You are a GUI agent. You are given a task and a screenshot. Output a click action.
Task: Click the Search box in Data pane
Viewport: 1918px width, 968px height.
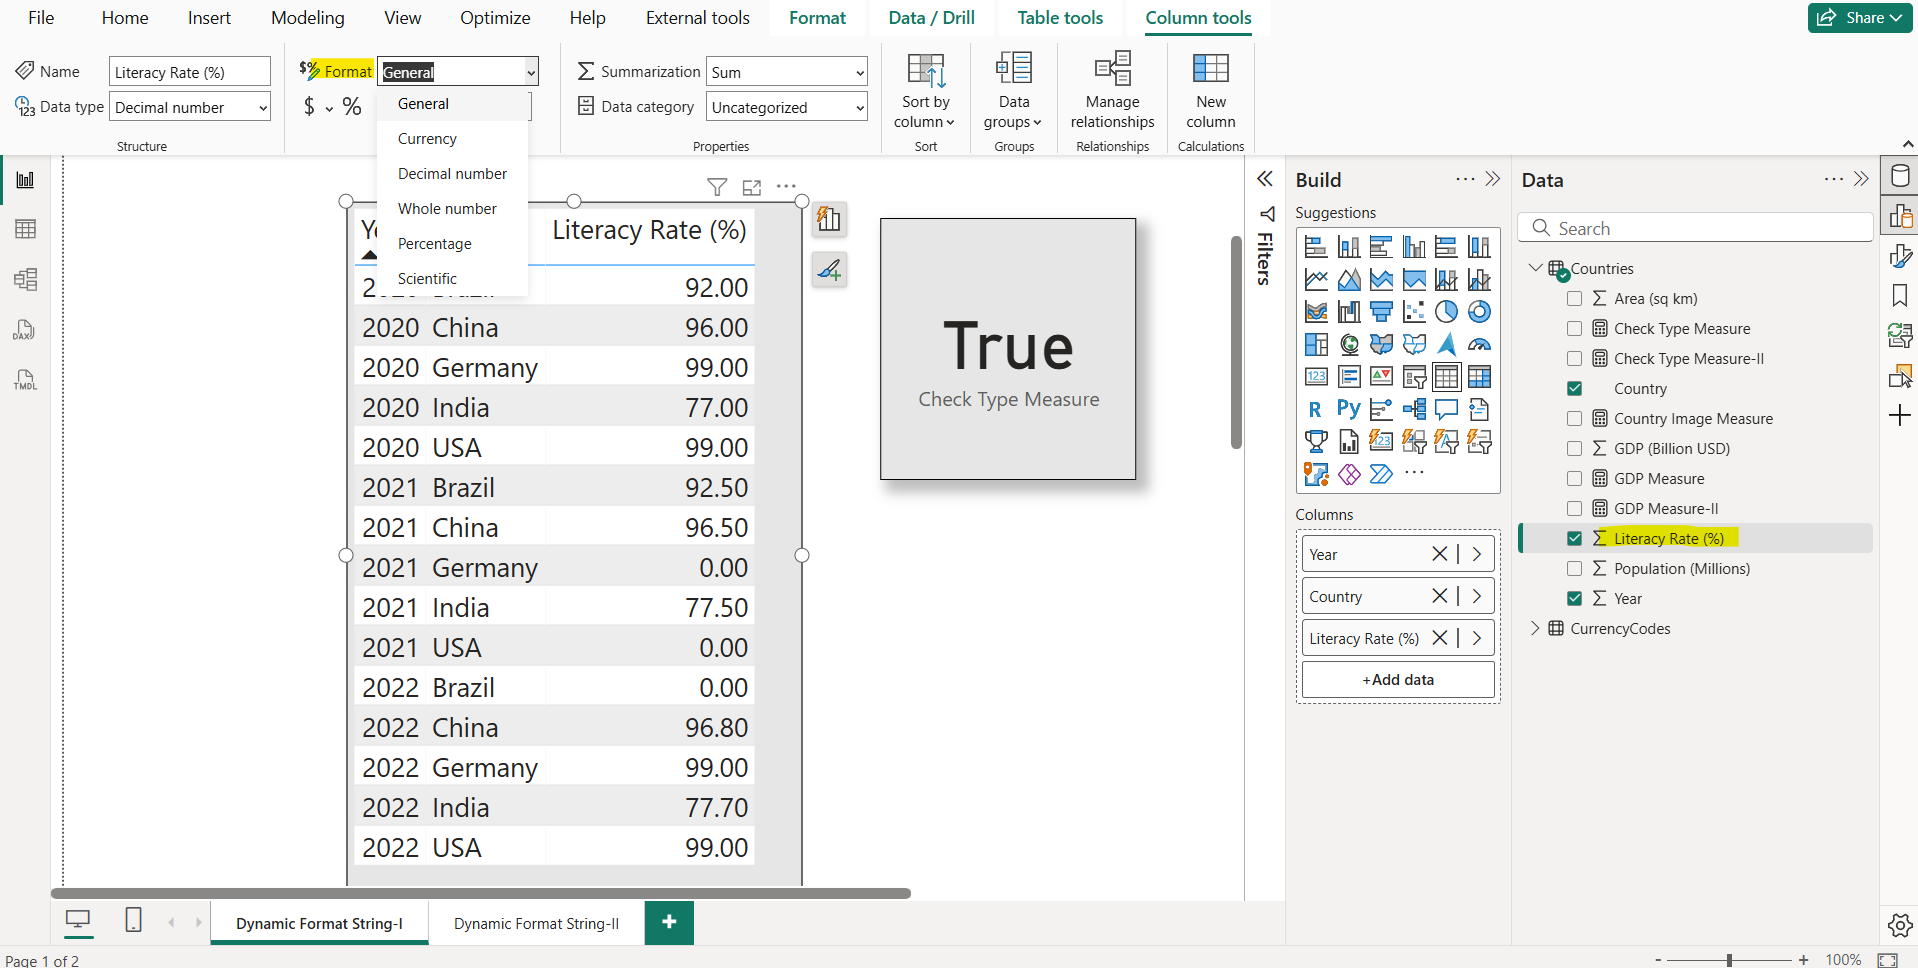1695,227
